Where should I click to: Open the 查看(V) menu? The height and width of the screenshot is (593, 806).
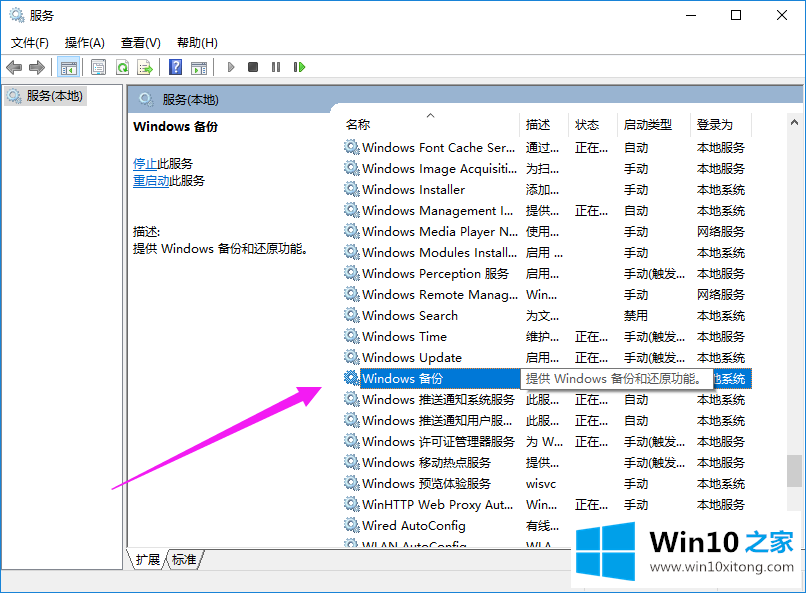[x=141, y=43]
